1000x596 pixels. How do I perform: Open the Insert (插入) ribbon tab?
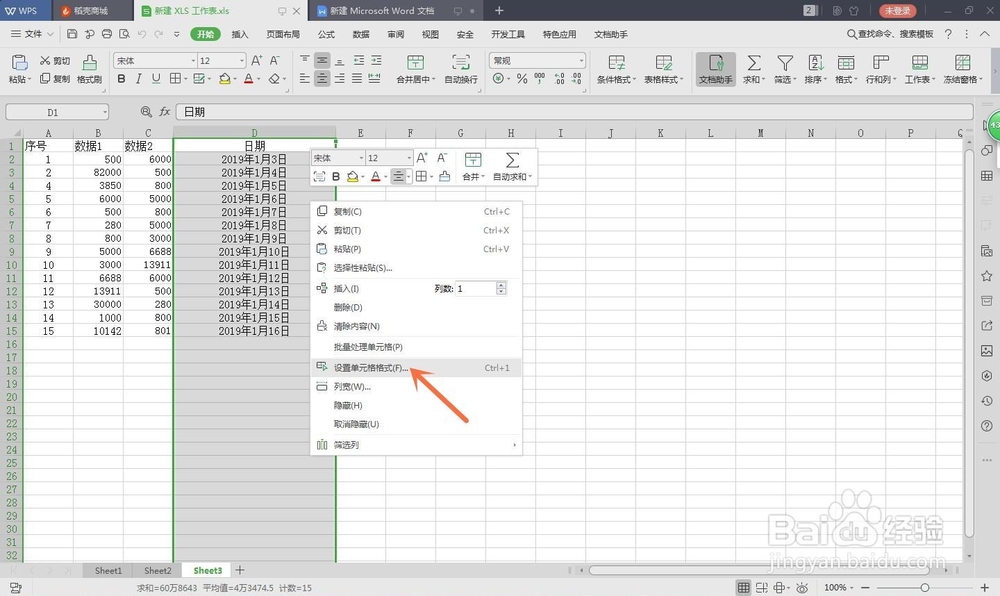(x=240, y=34)
